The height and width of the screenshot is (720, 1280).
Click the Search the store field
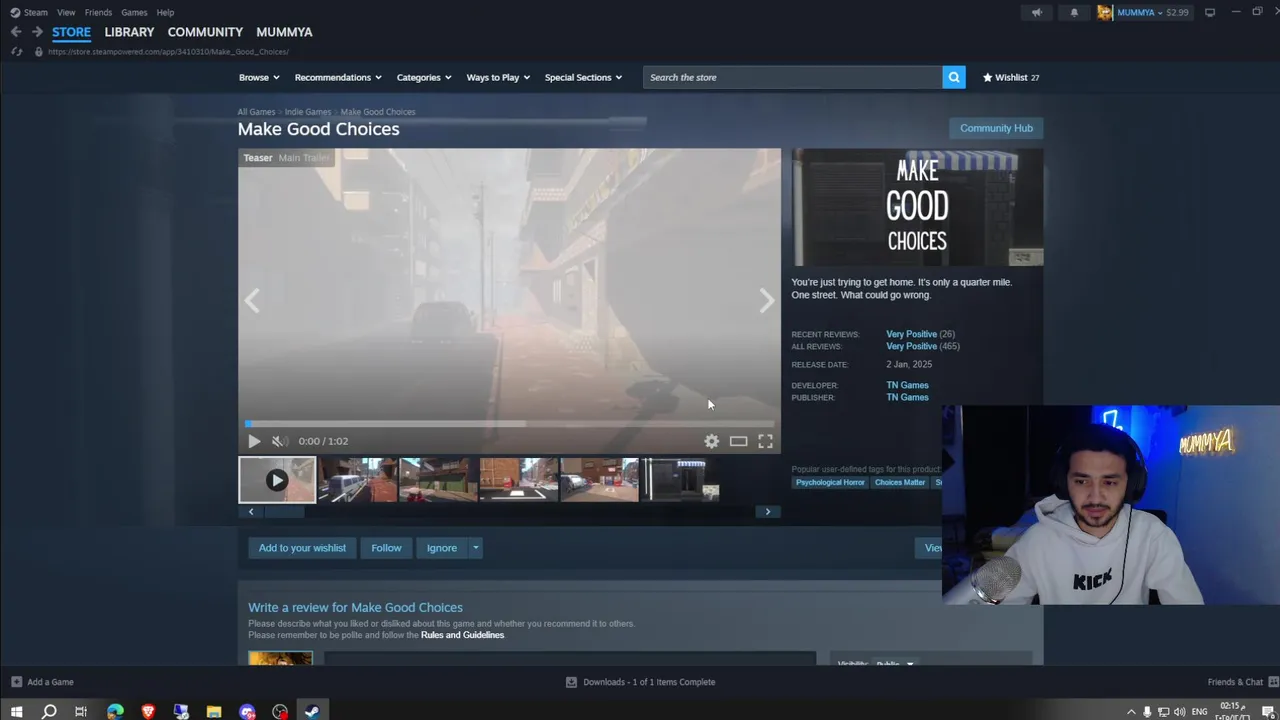tap(792, 77)
